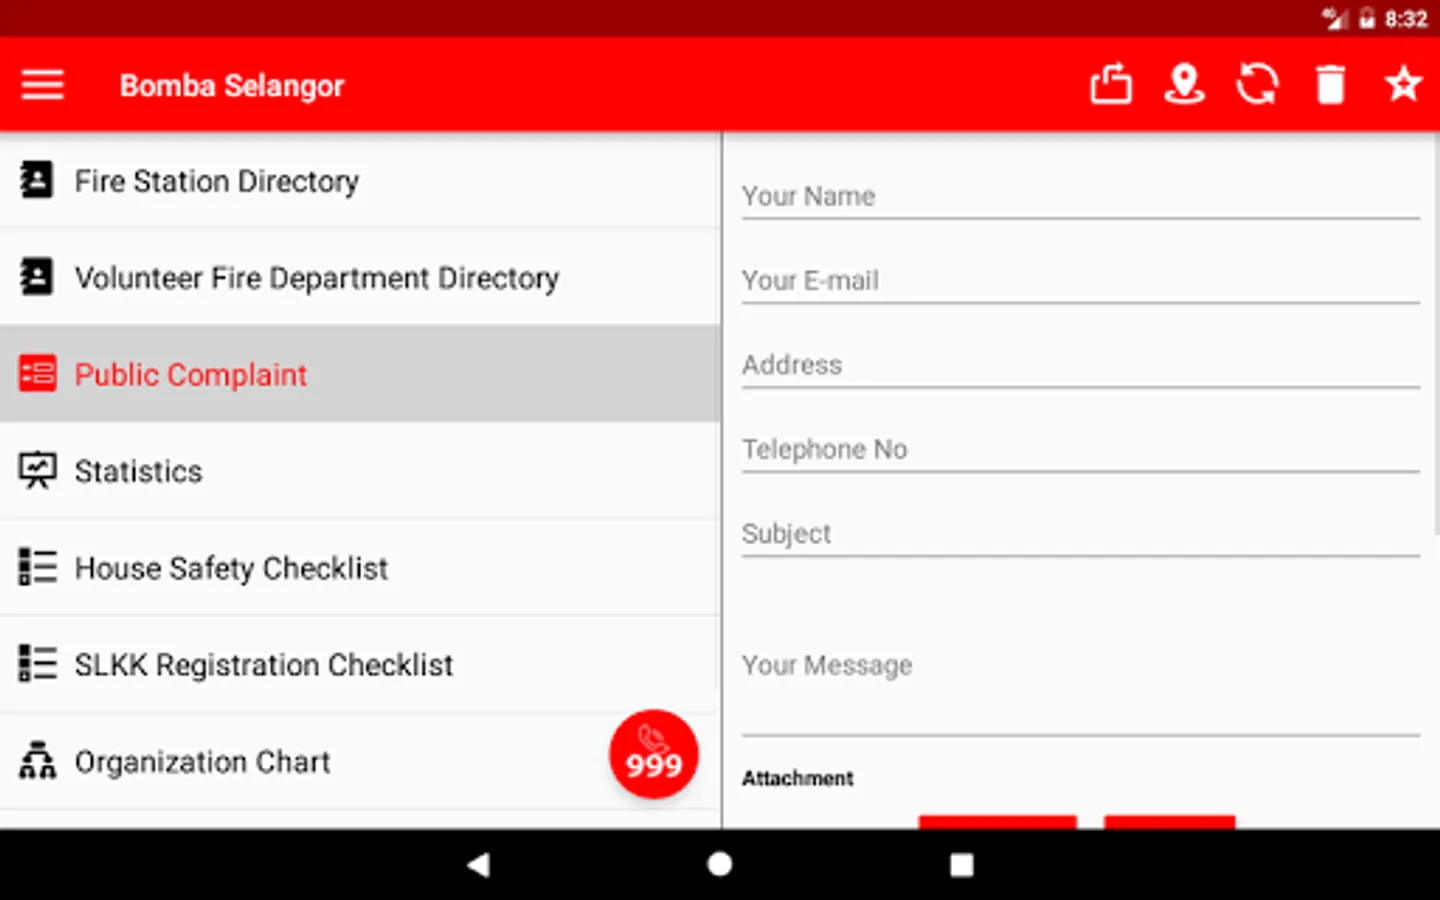Tap the Android back button
This screenshot has height=900, width=1440.
479,865
